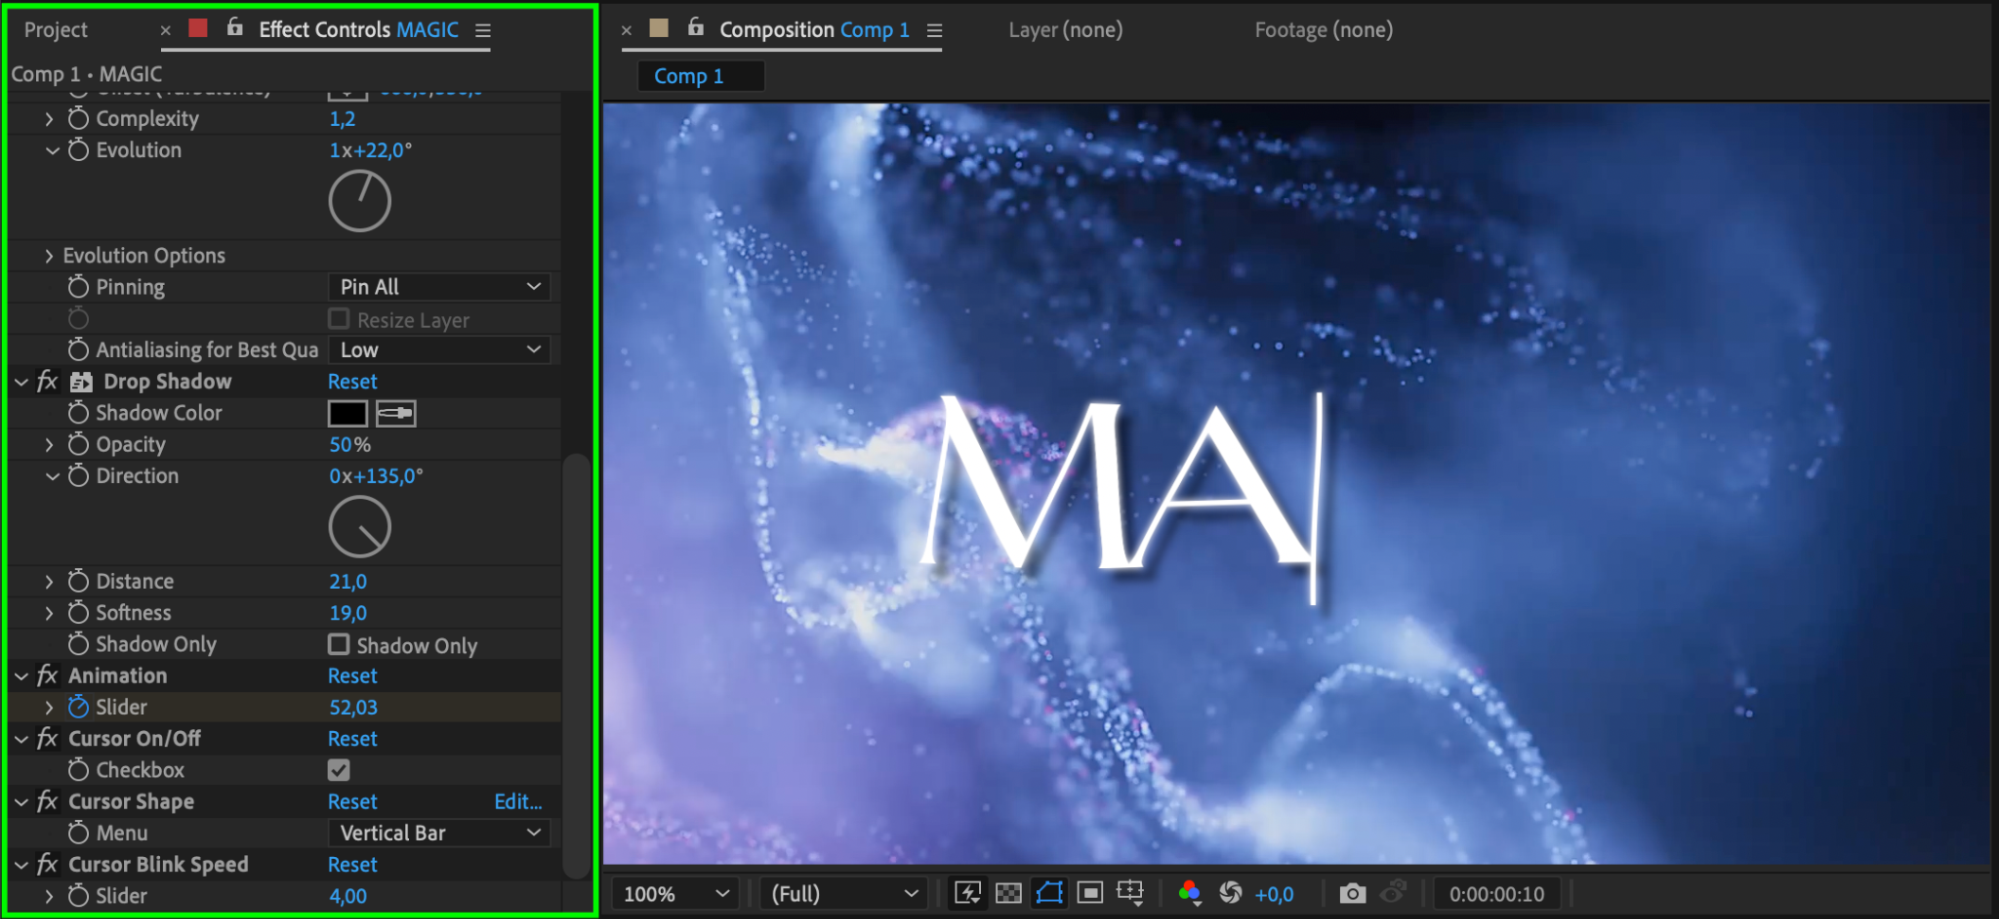
Task: Reset Cursor Shape effect
Action: 353,802
